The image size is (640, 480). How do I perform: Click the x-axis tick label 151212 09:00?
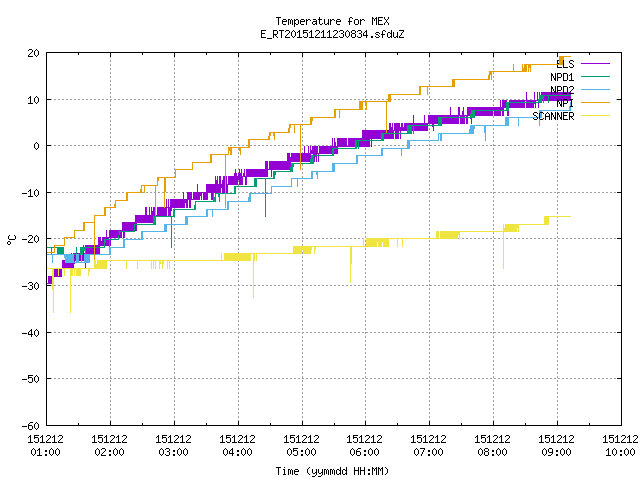[556, 446]
